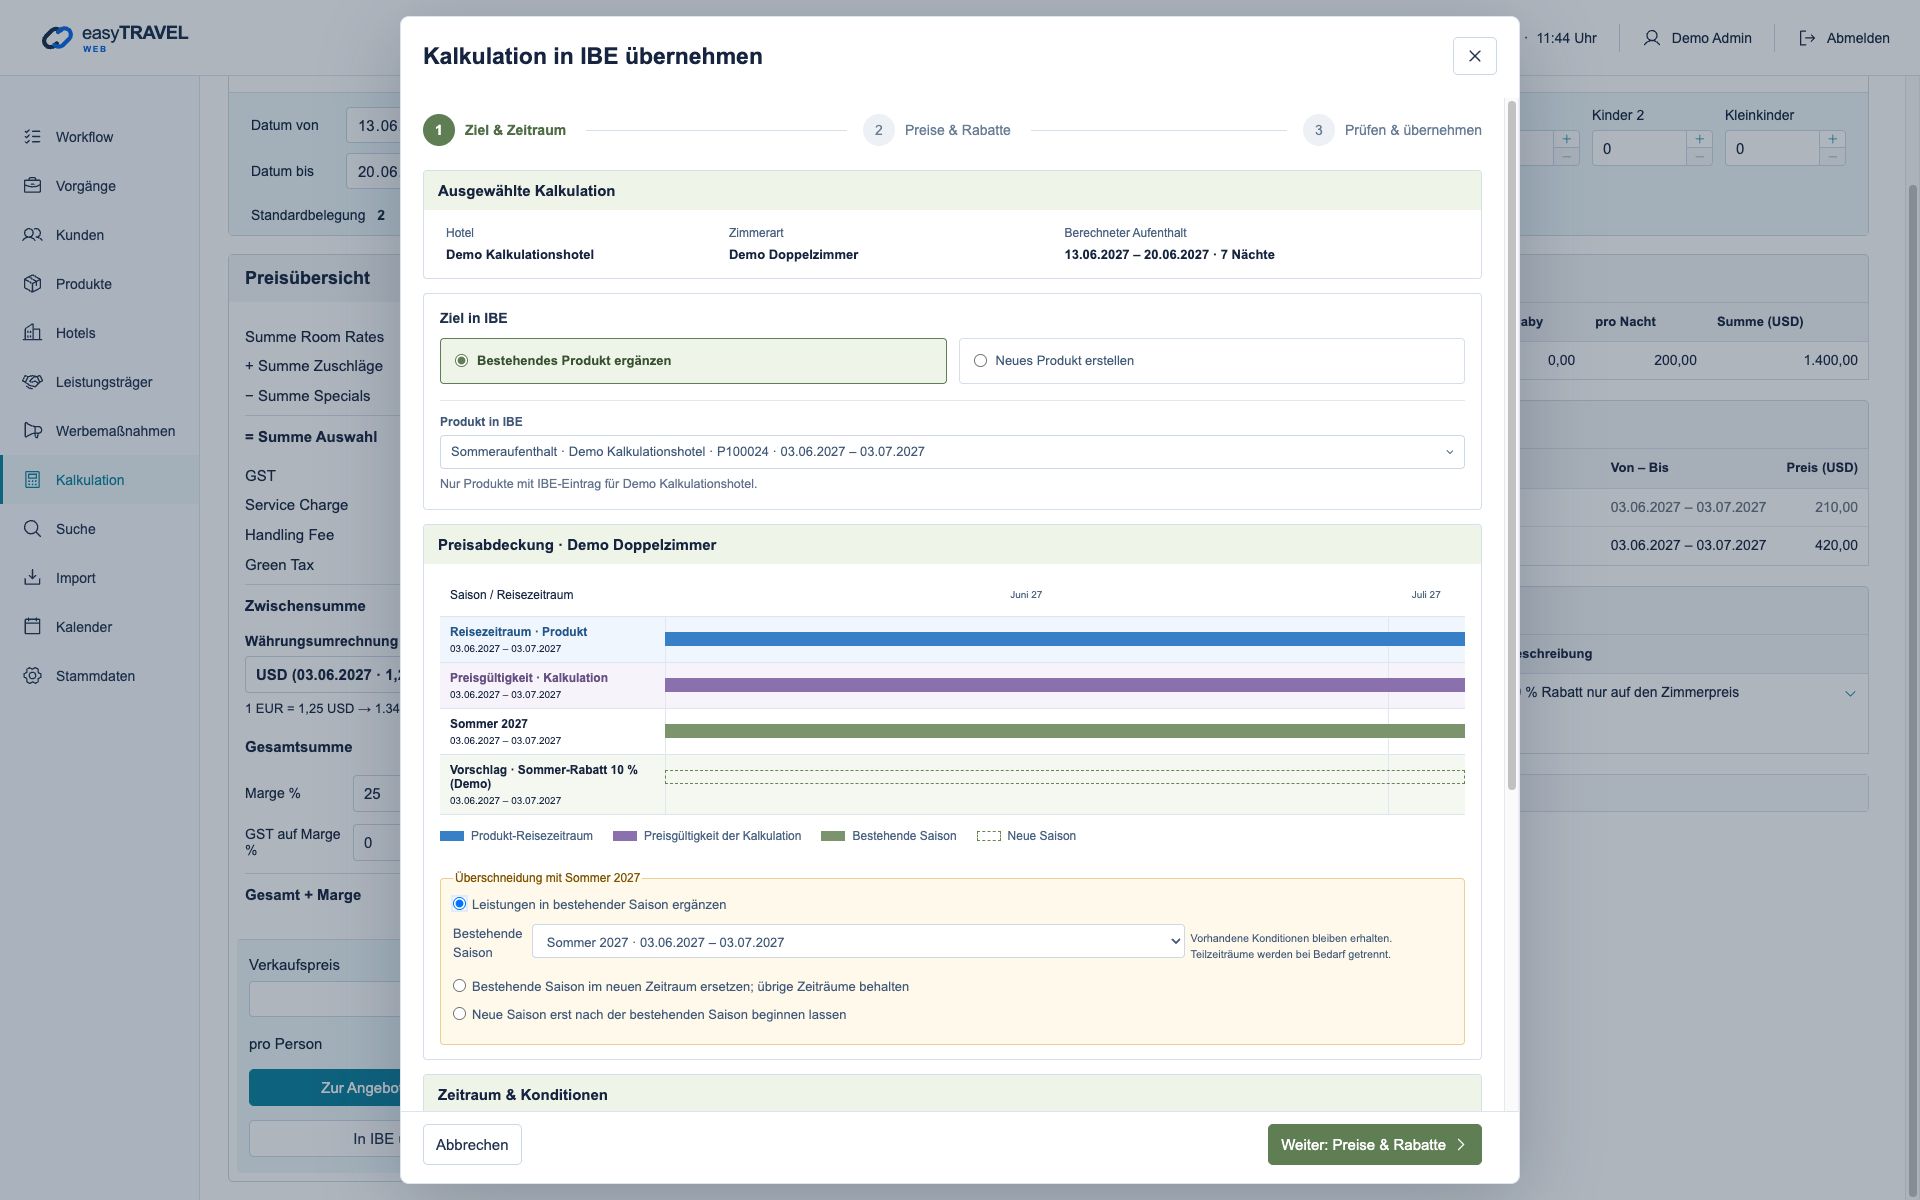
Task: Choose Leistungen in bestehender Saison ergänzen
Action: (459, 904)
